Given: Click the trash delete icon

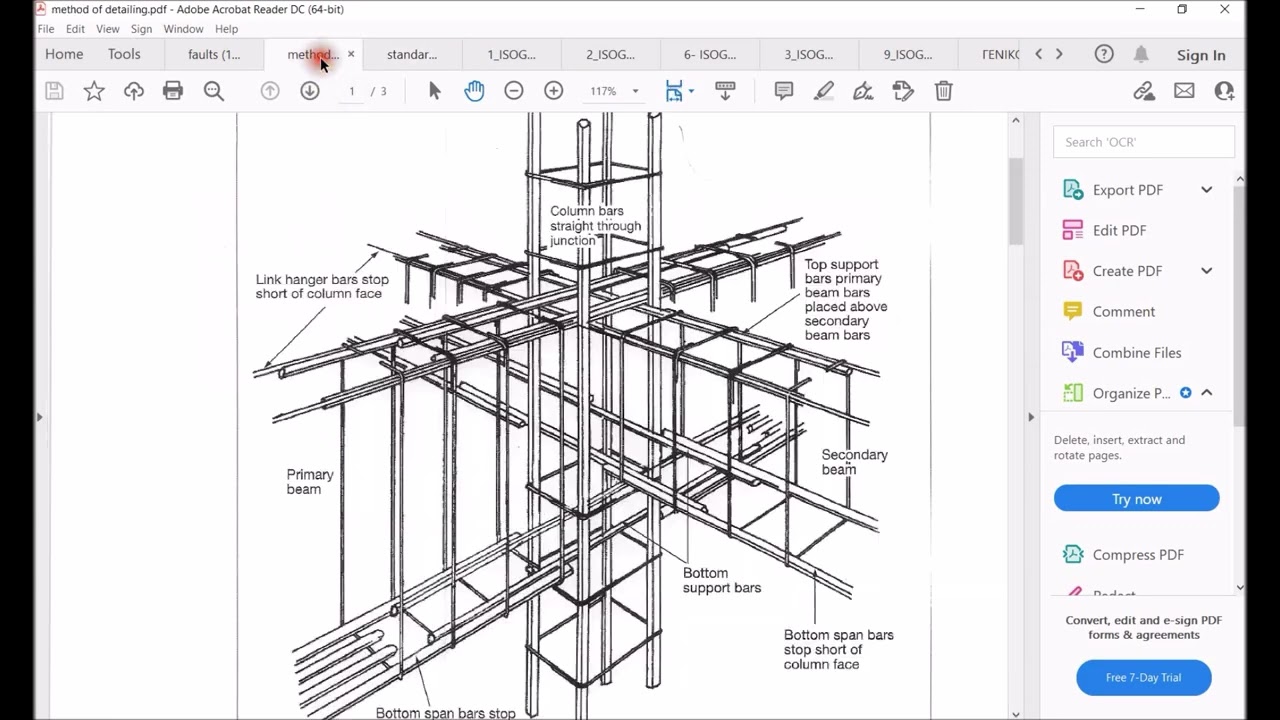Looking at the screenshot, I should [943, 91].
